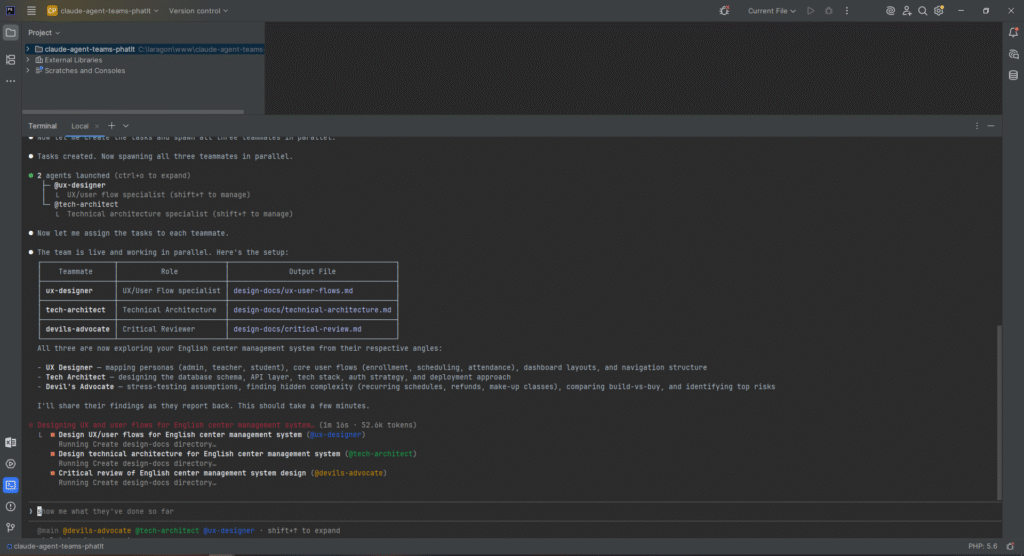Toggle the Project tool window folder button
This screenshot has height=556, width=1024.
click(11, 33)
